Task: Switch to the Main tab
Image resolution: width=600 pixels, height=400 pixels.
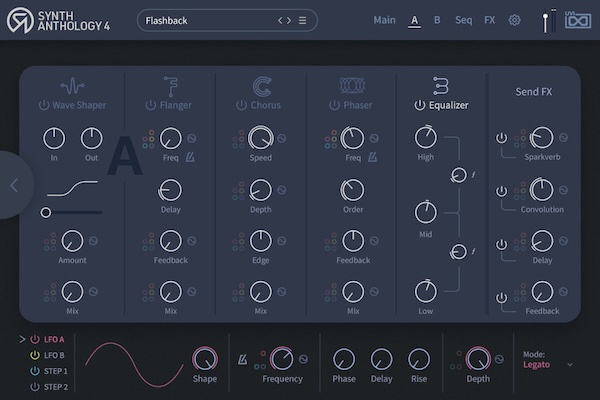Action: click(384, 20)
